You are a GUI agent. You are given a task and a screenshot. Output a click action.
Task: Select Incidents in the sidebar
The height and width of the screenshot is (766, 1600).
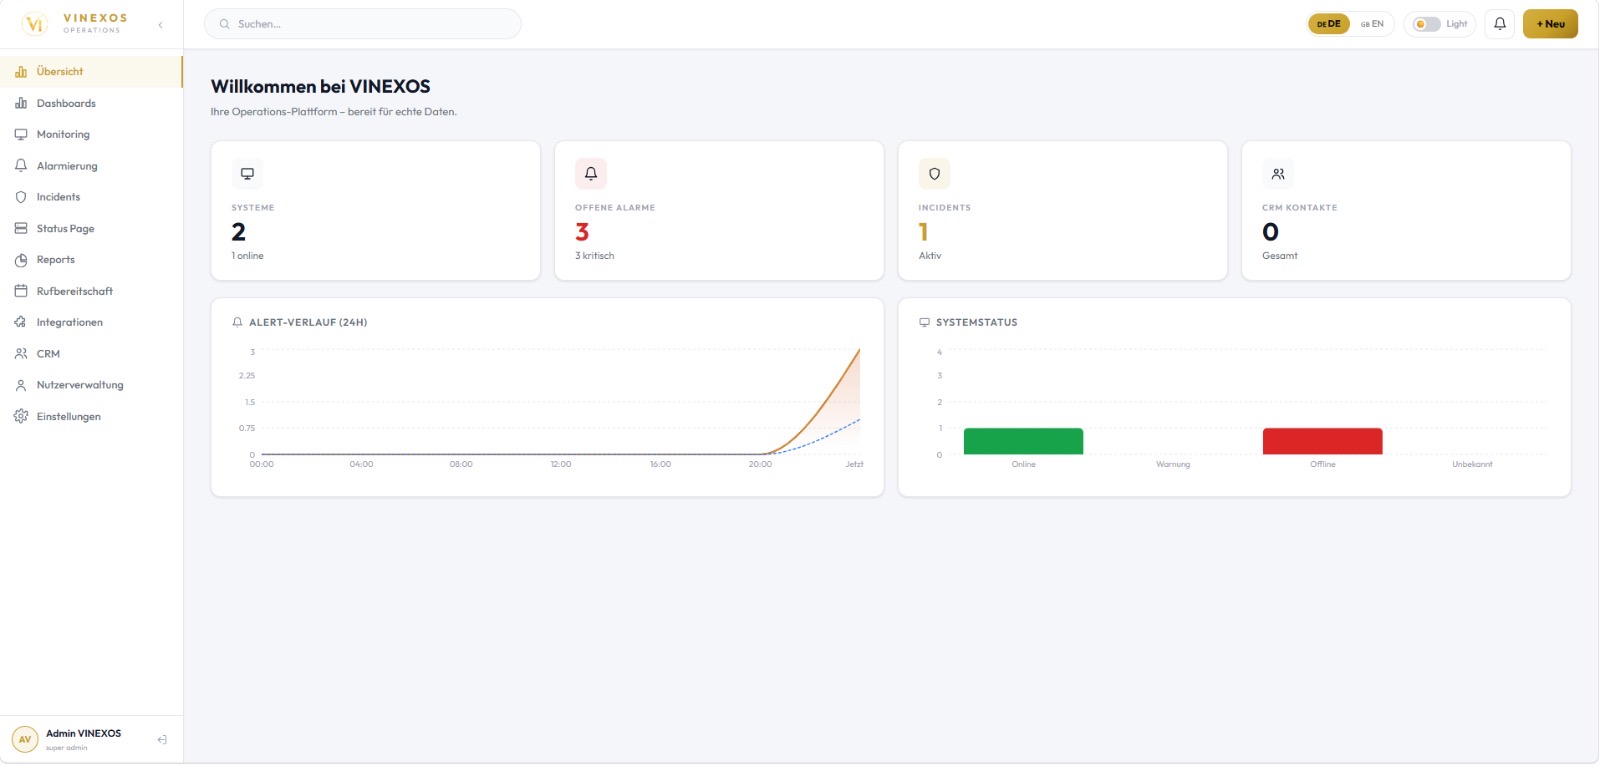[91, 197]
